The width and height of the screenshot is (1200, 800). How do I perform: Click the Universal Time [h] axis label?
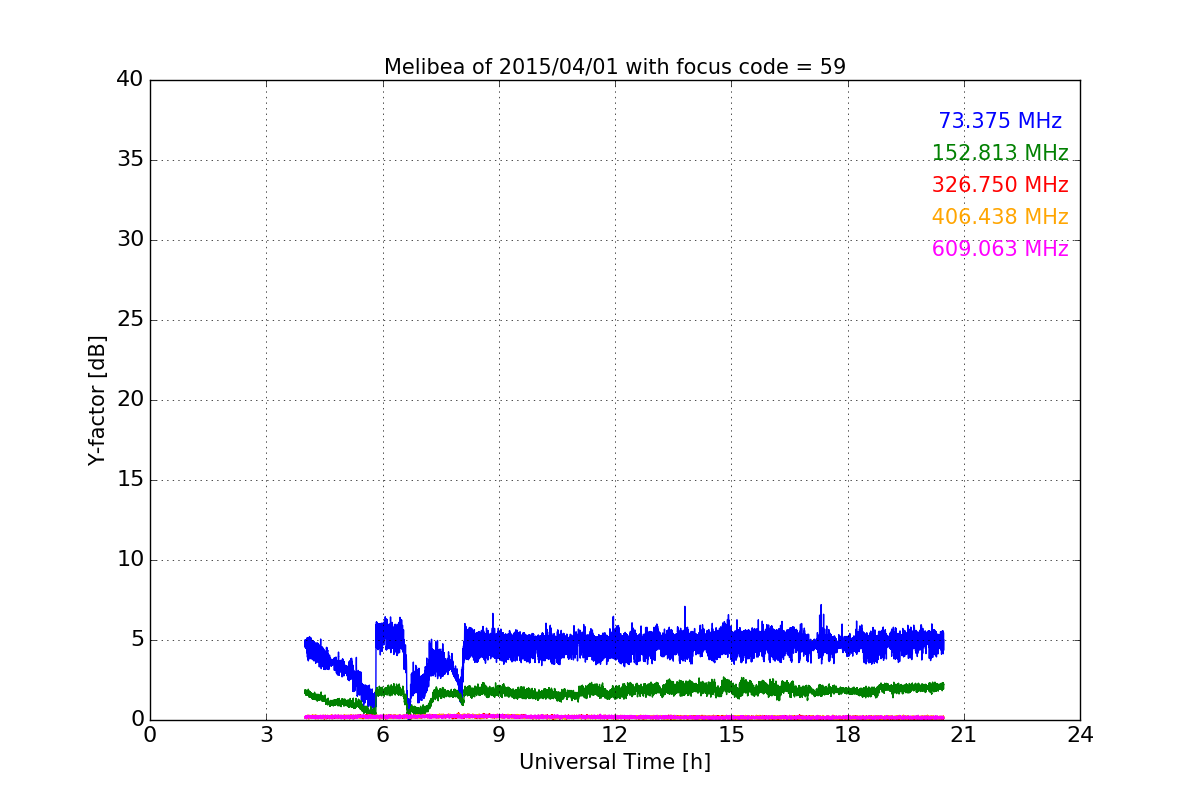615,762
